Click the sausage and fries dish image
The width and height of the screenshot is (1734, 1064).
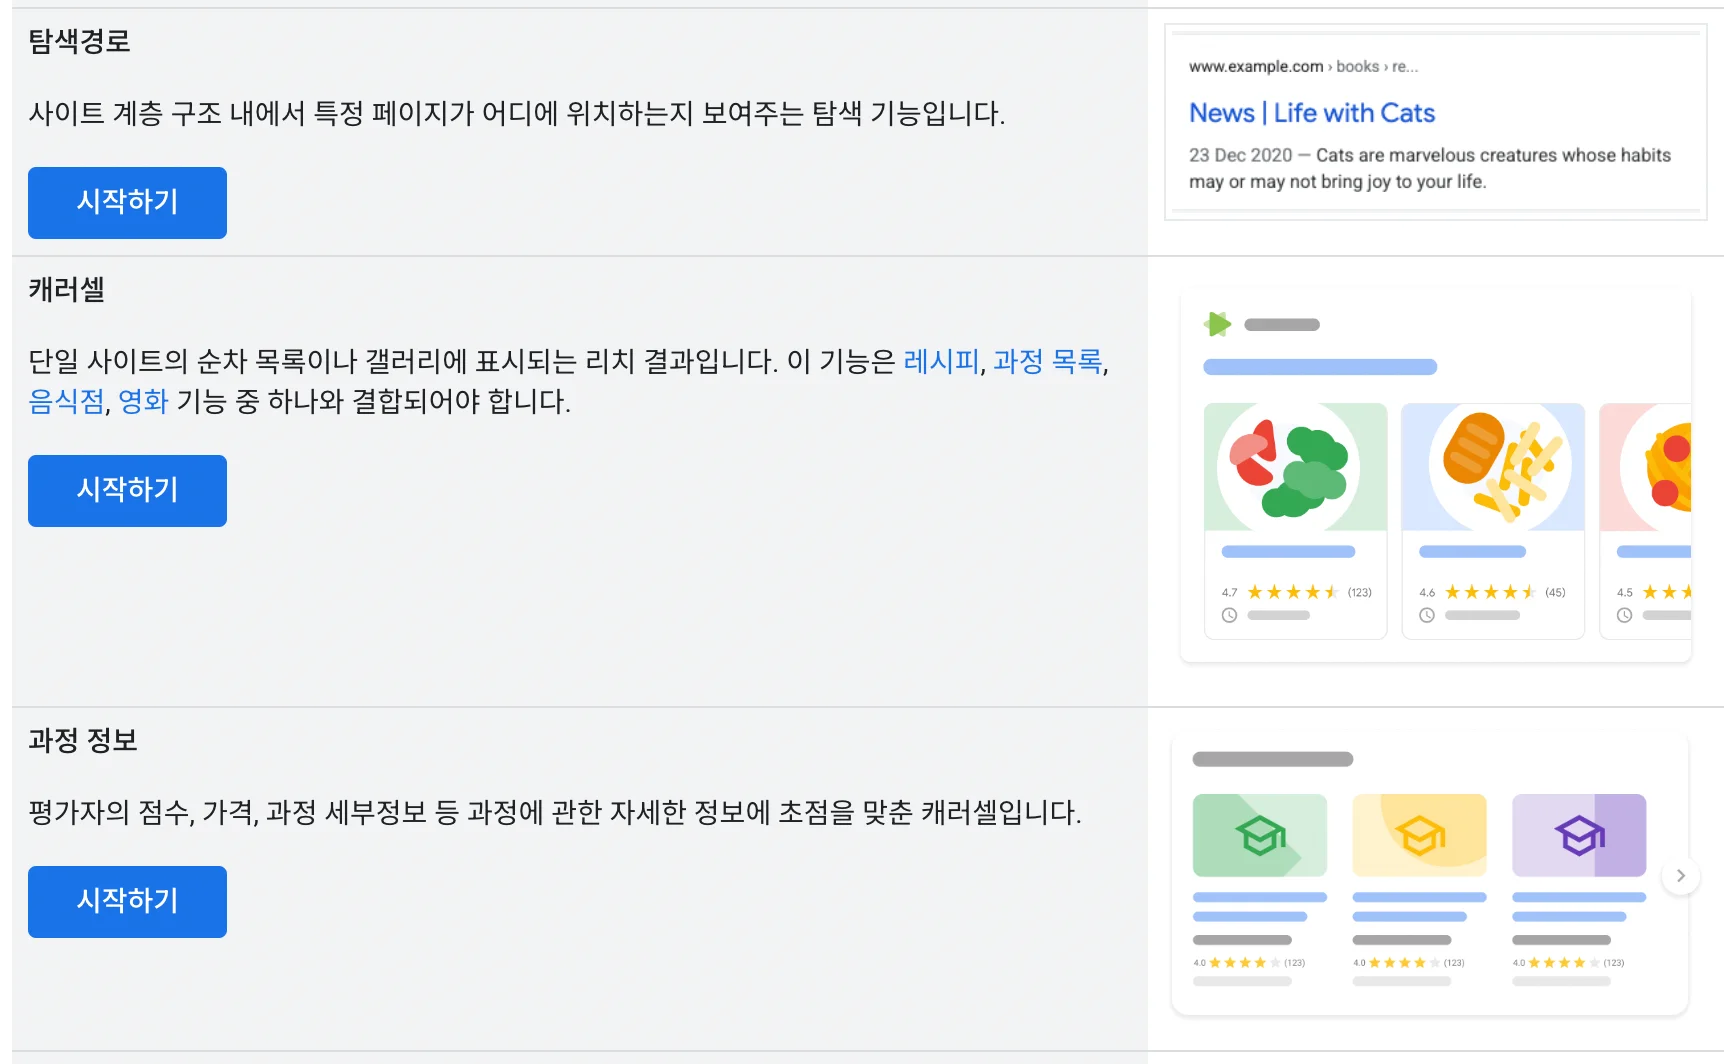pyautogui.click(x=1492, y=467)
